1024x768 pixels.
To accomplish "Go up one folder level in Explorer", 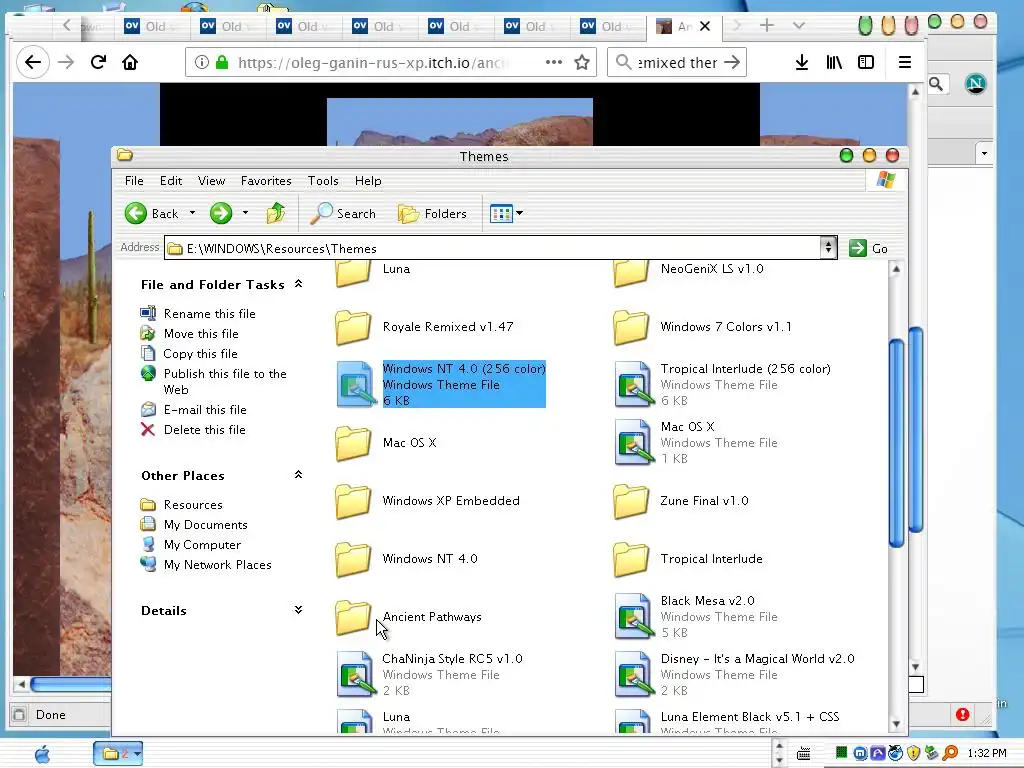I will click(x=276, y=213).
